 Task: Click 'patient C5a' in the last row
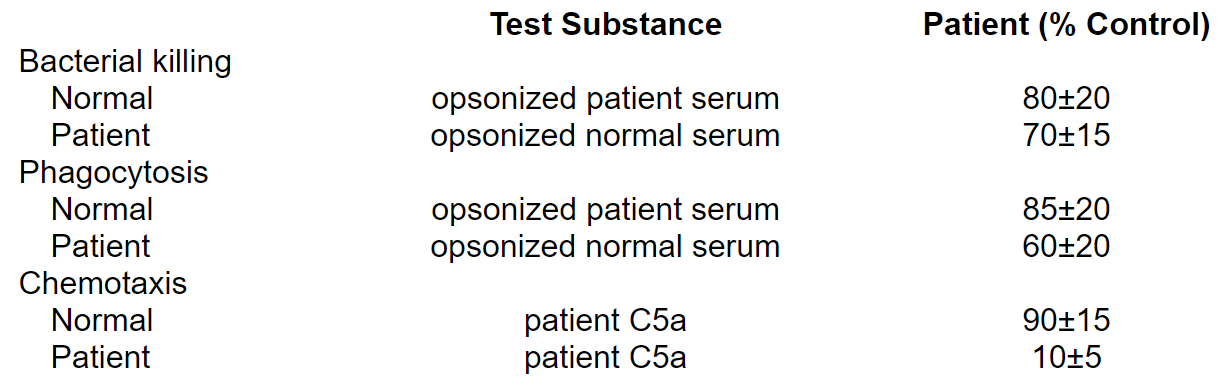(605, 358)
